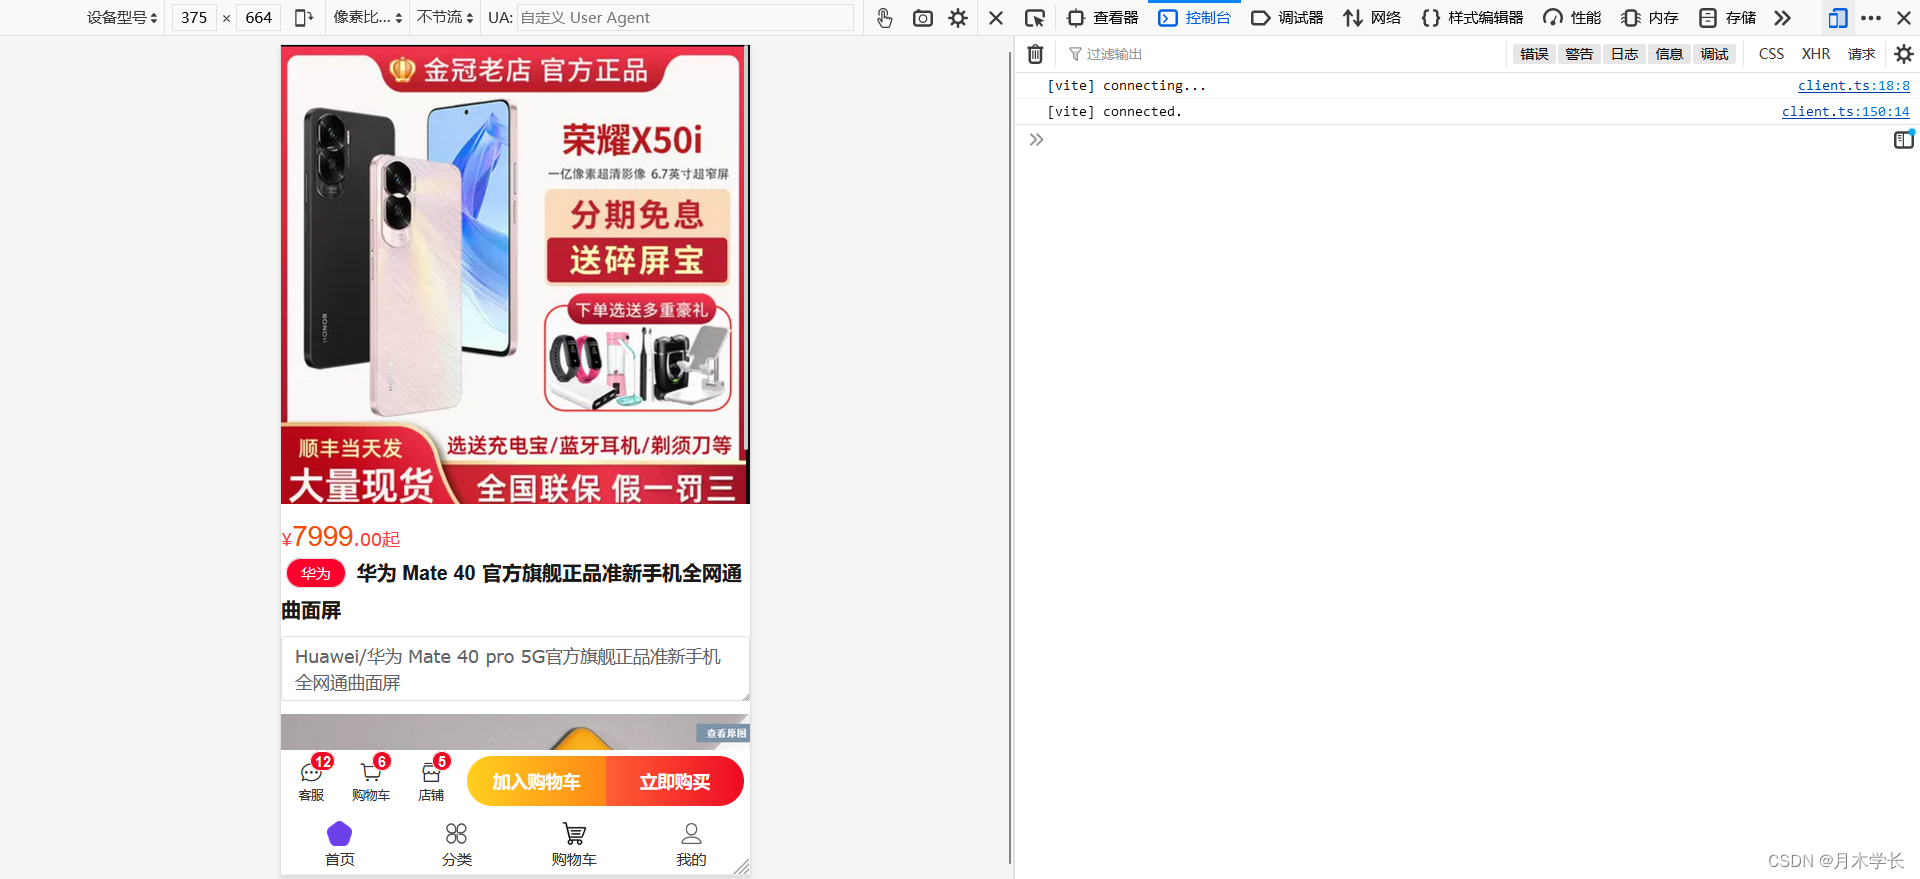Switch to the 内存 memory tab
Image resolution: width=1920 pixels, height=879 pixels.
[x=1650, y=18]
